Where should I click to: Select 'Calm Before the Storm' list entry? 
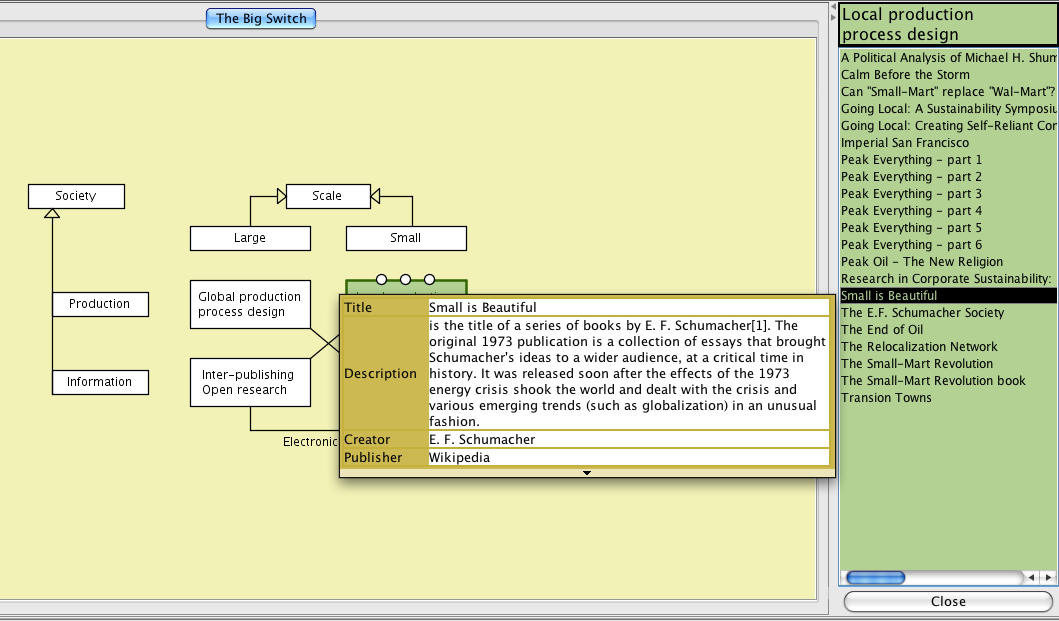pos(905,75)
